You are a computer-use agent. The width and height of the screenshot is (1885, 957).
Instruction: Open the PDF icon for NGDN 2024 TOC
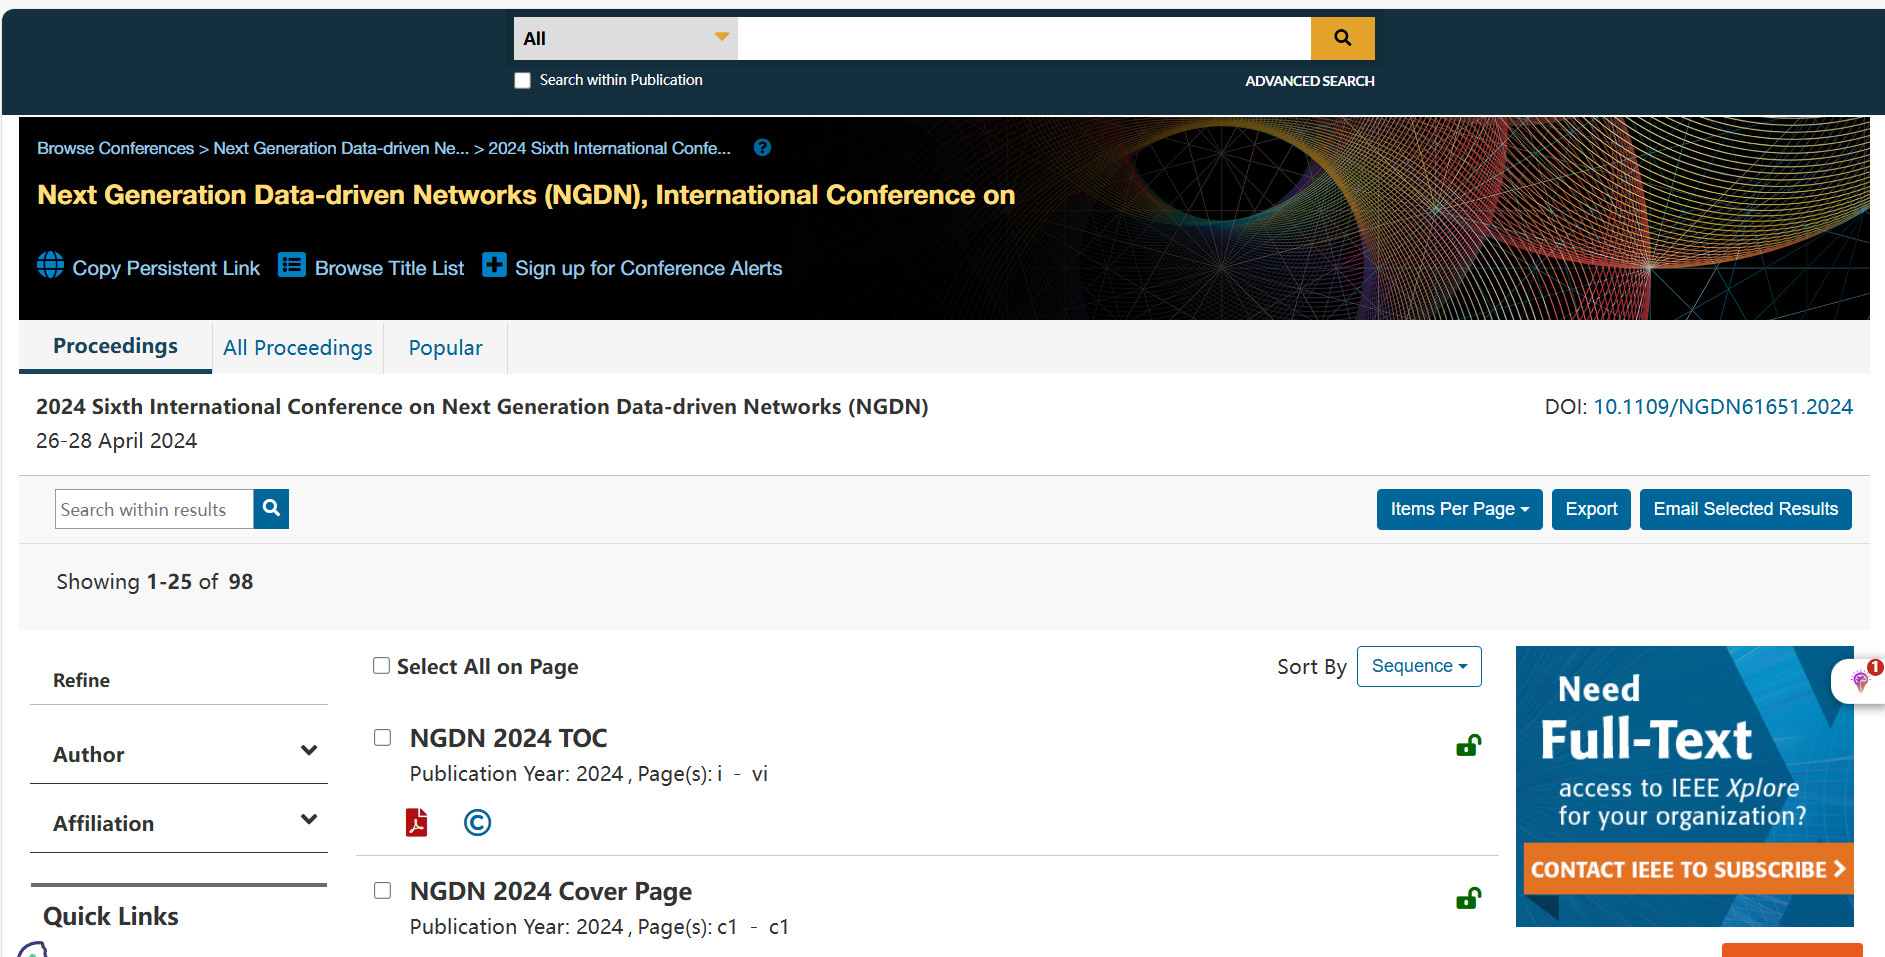pos(416,822)
